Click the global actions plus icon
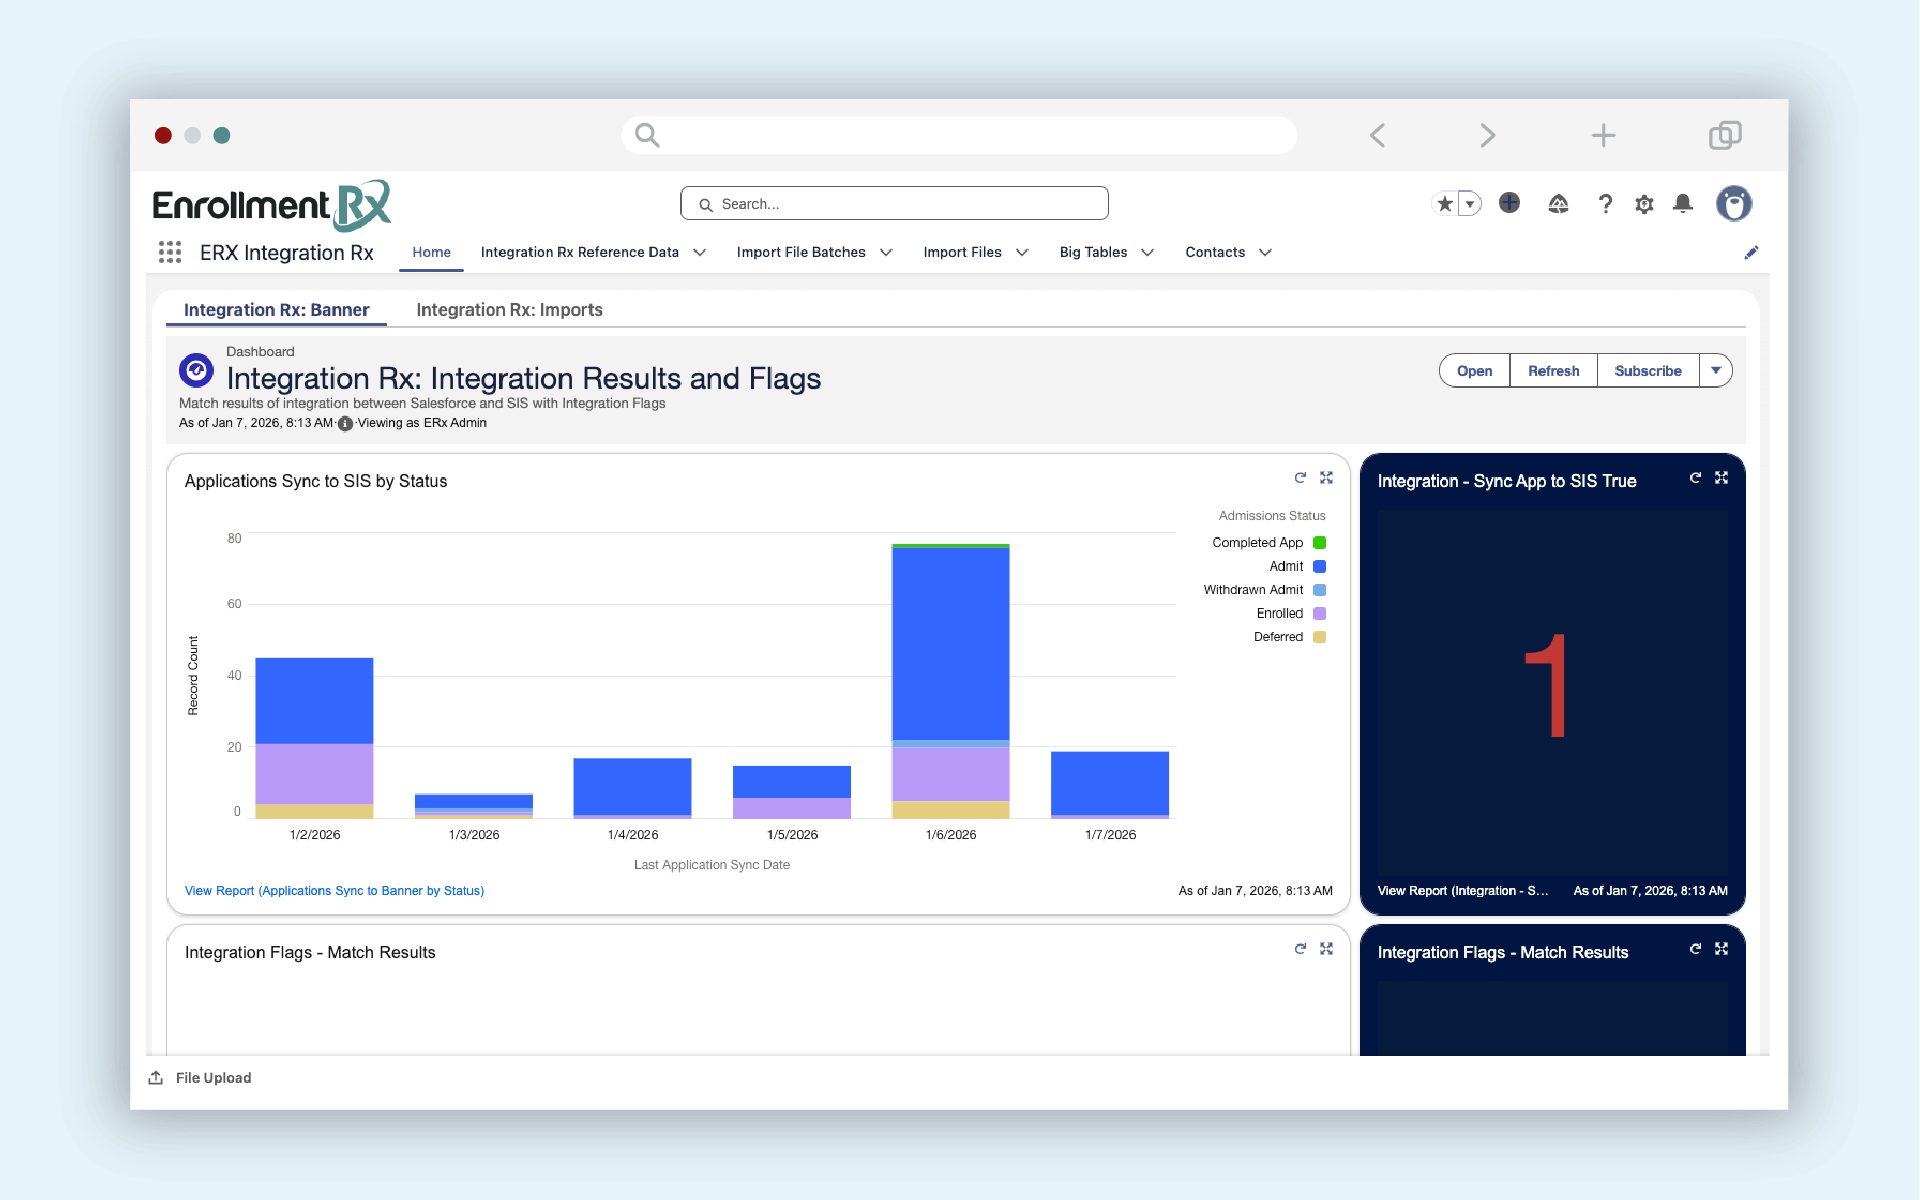The width and height of the screenshot is (1920, 1200). tap(1509, 203)
